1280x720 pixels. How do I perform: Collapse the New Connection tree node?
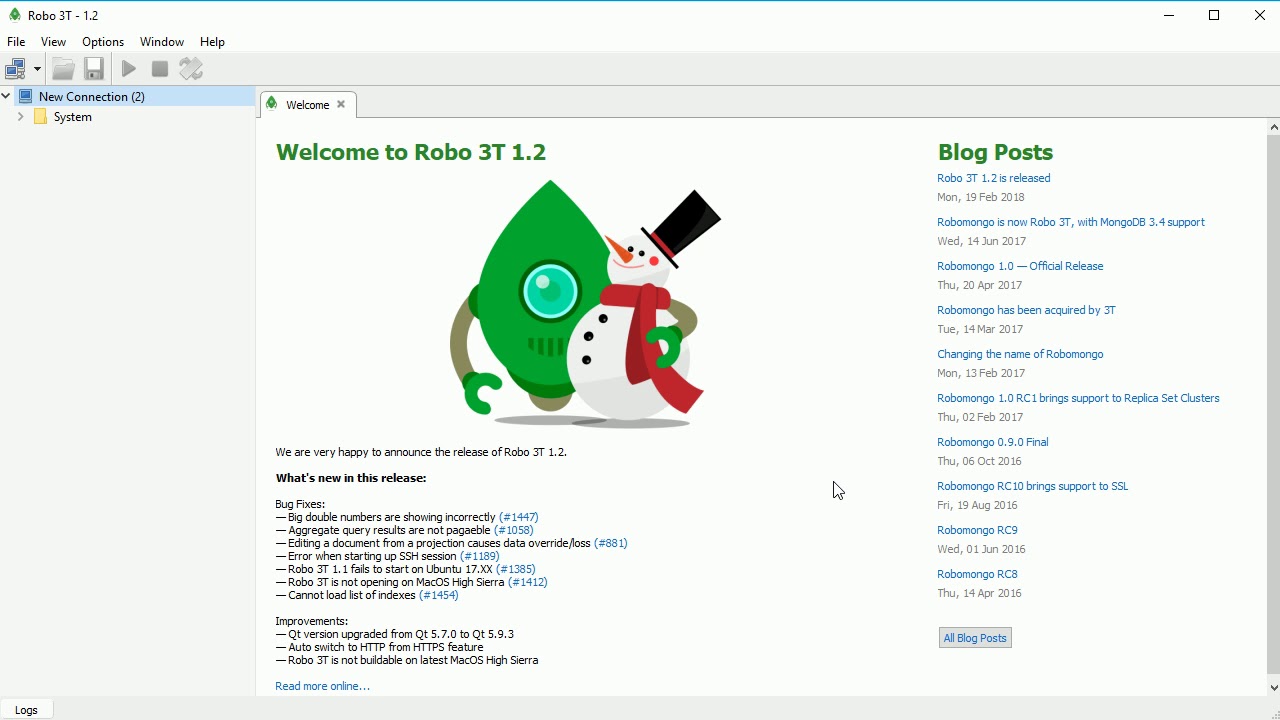pyautogui.click(x=6, y=96)
